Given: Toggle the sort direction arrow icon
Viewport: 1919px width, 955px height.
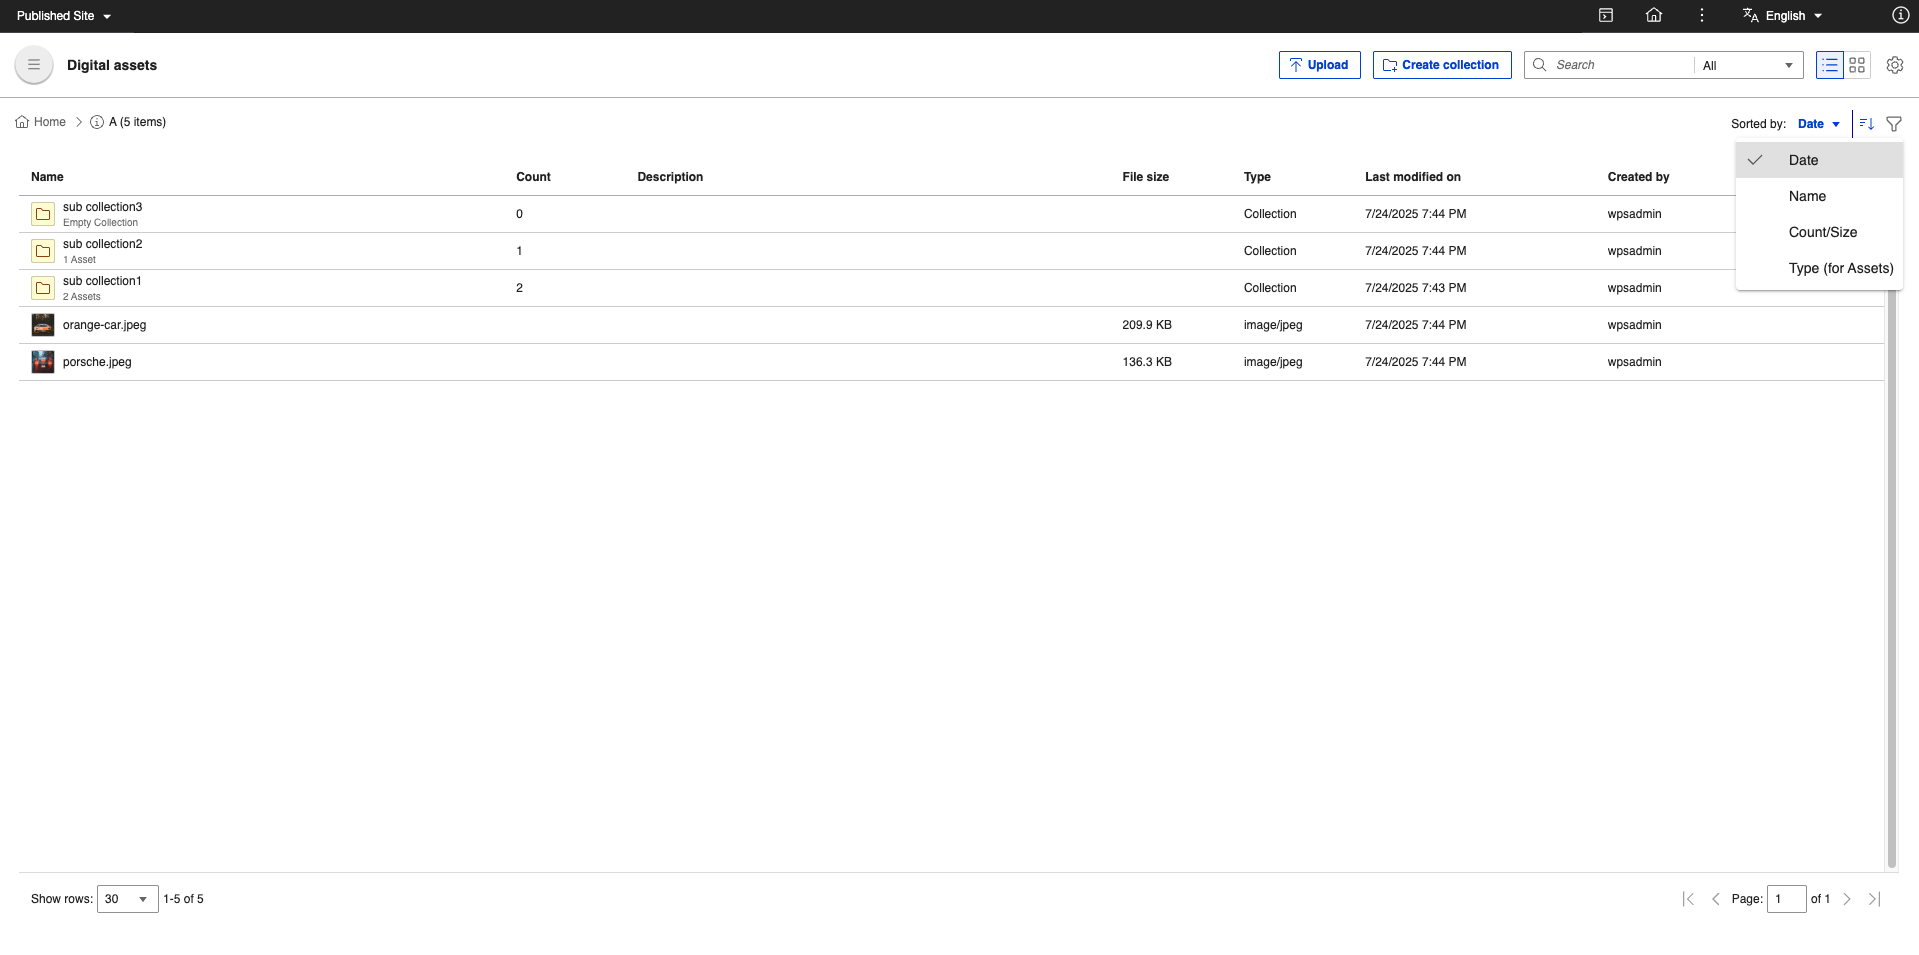Looking at the screenshot, I should (x=1865, y=123).
